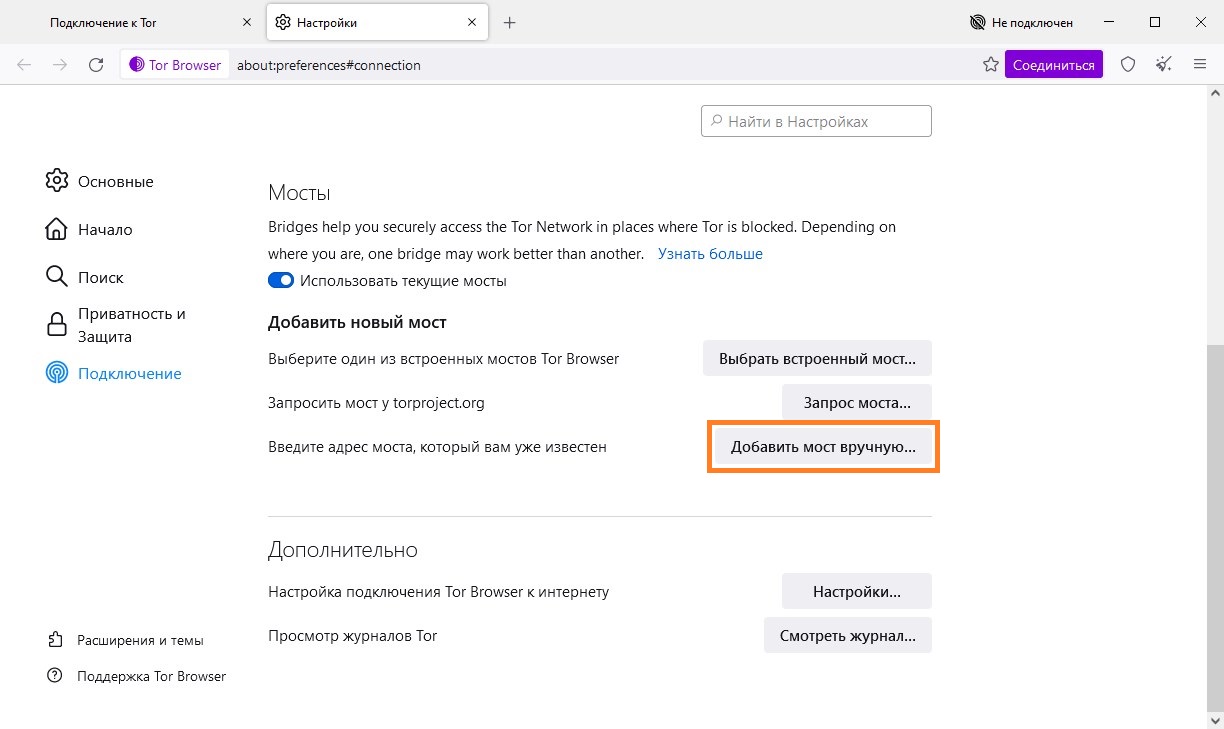Open the hamburger application menu
This screenshot has width=1224, height=729.
[1200, 65]
